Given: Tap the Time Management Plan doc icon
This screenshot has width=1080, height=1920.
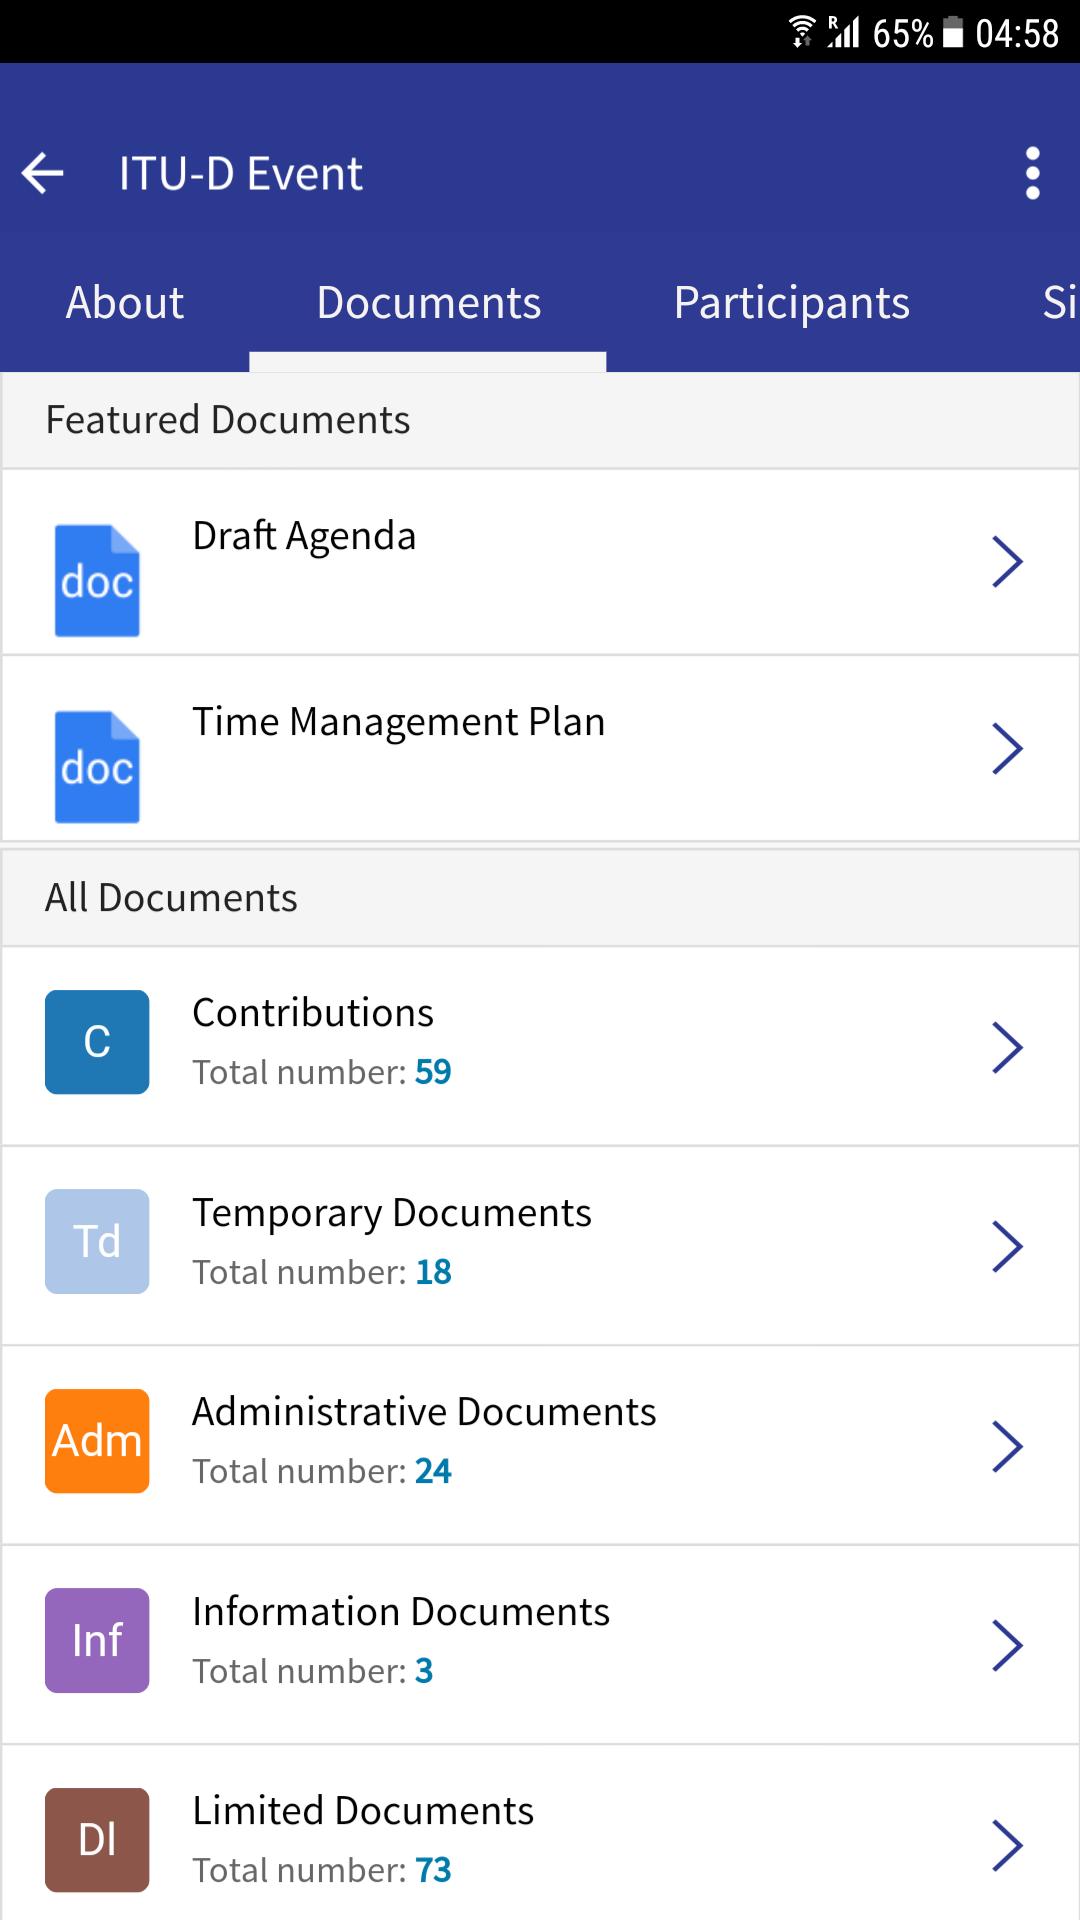Looking at the screenshot, I should click(x=97, y=767).
